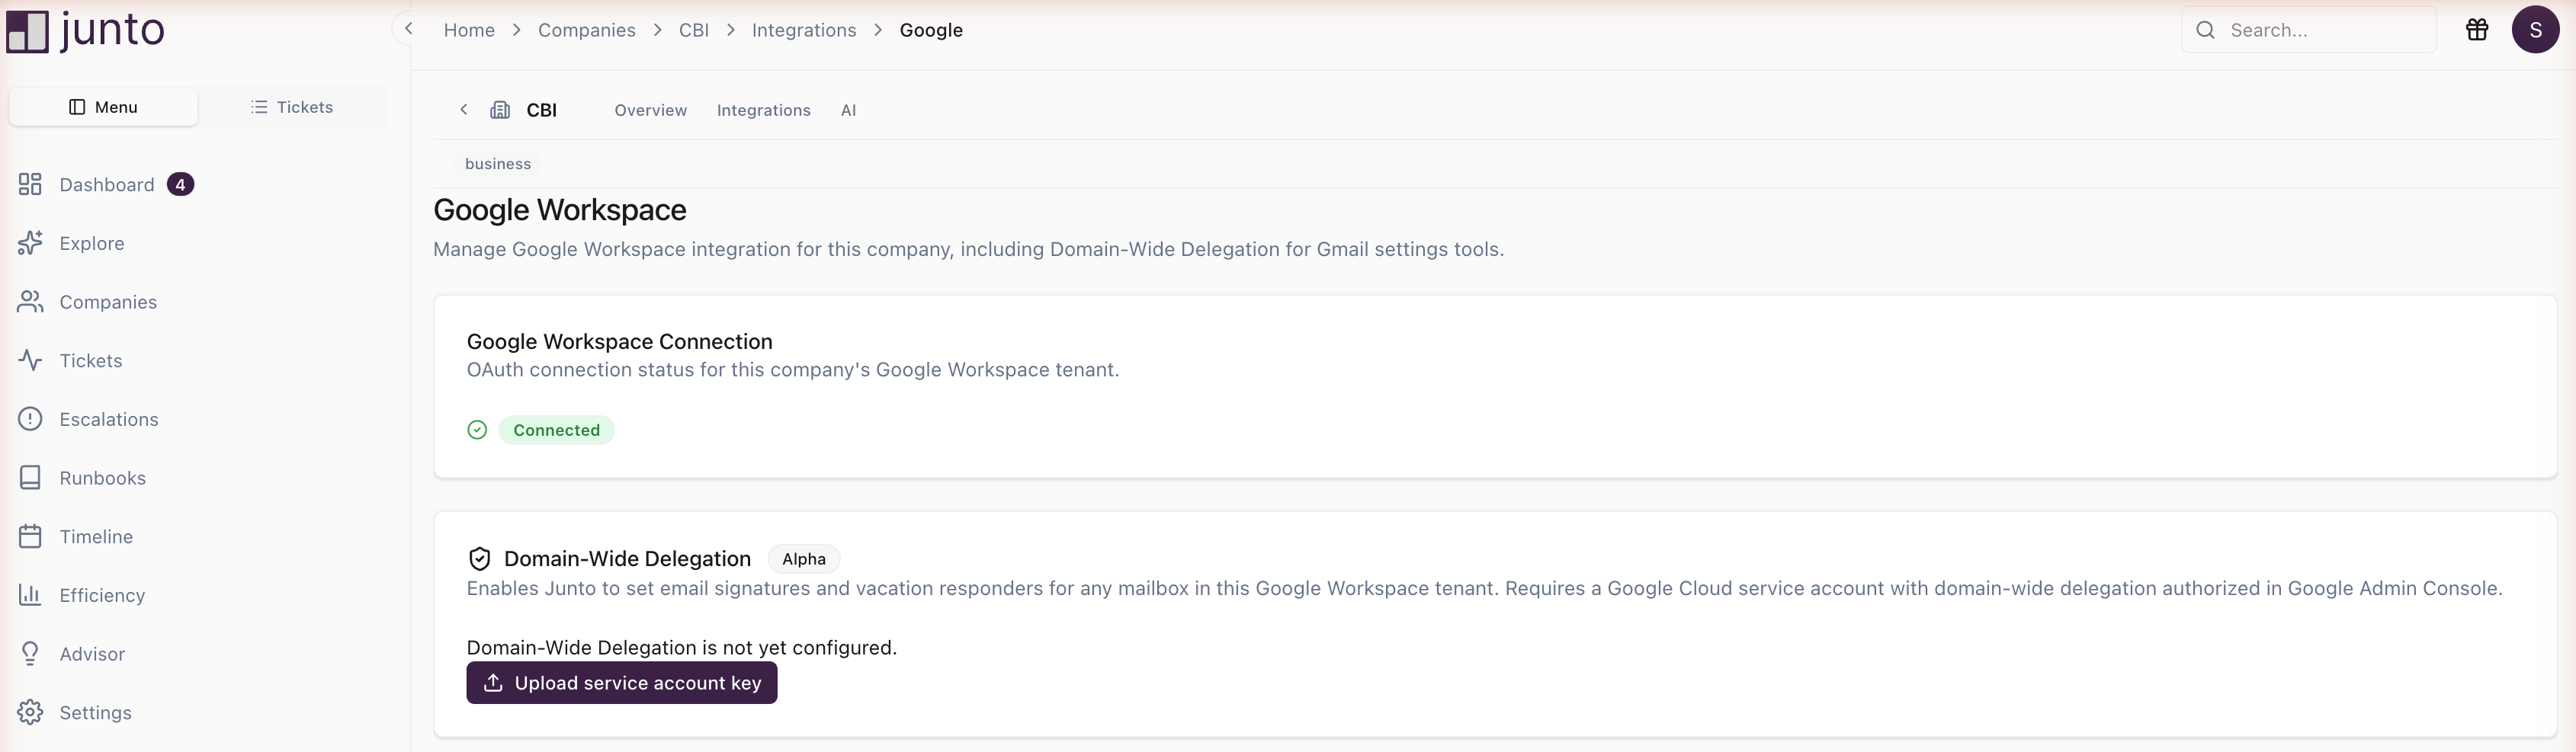Open Tickets via activity icon in left nav
2576x752 pixels.
[x=30, y=360]
